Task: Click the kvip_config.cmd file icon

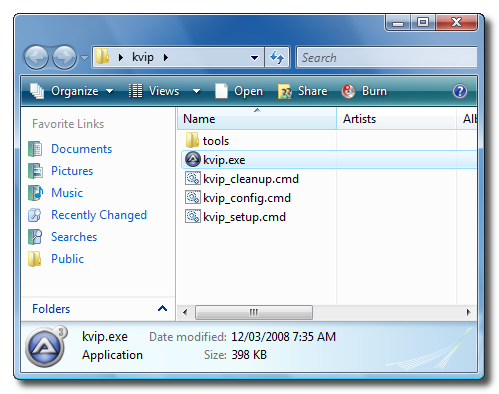Action: tap(193, 197)
